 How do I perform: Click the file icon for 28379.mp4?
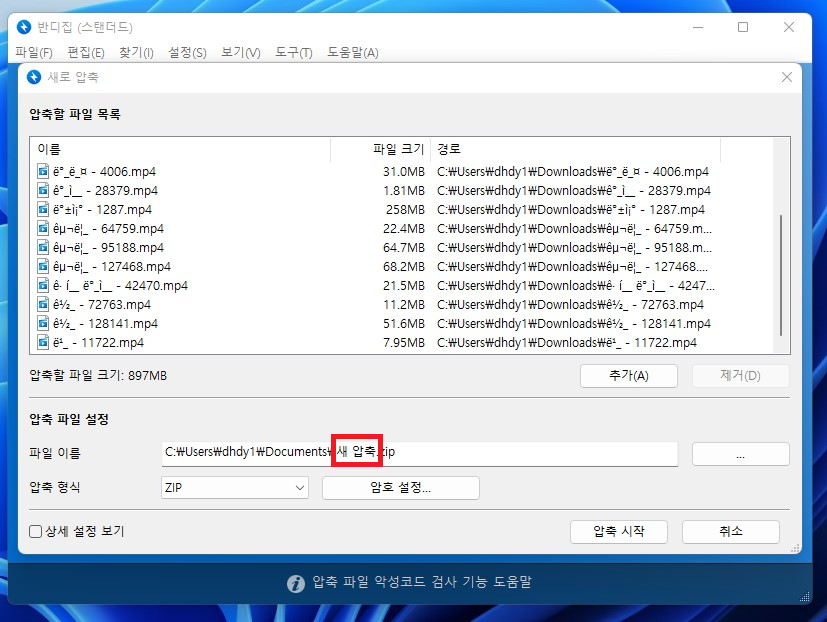43,190
